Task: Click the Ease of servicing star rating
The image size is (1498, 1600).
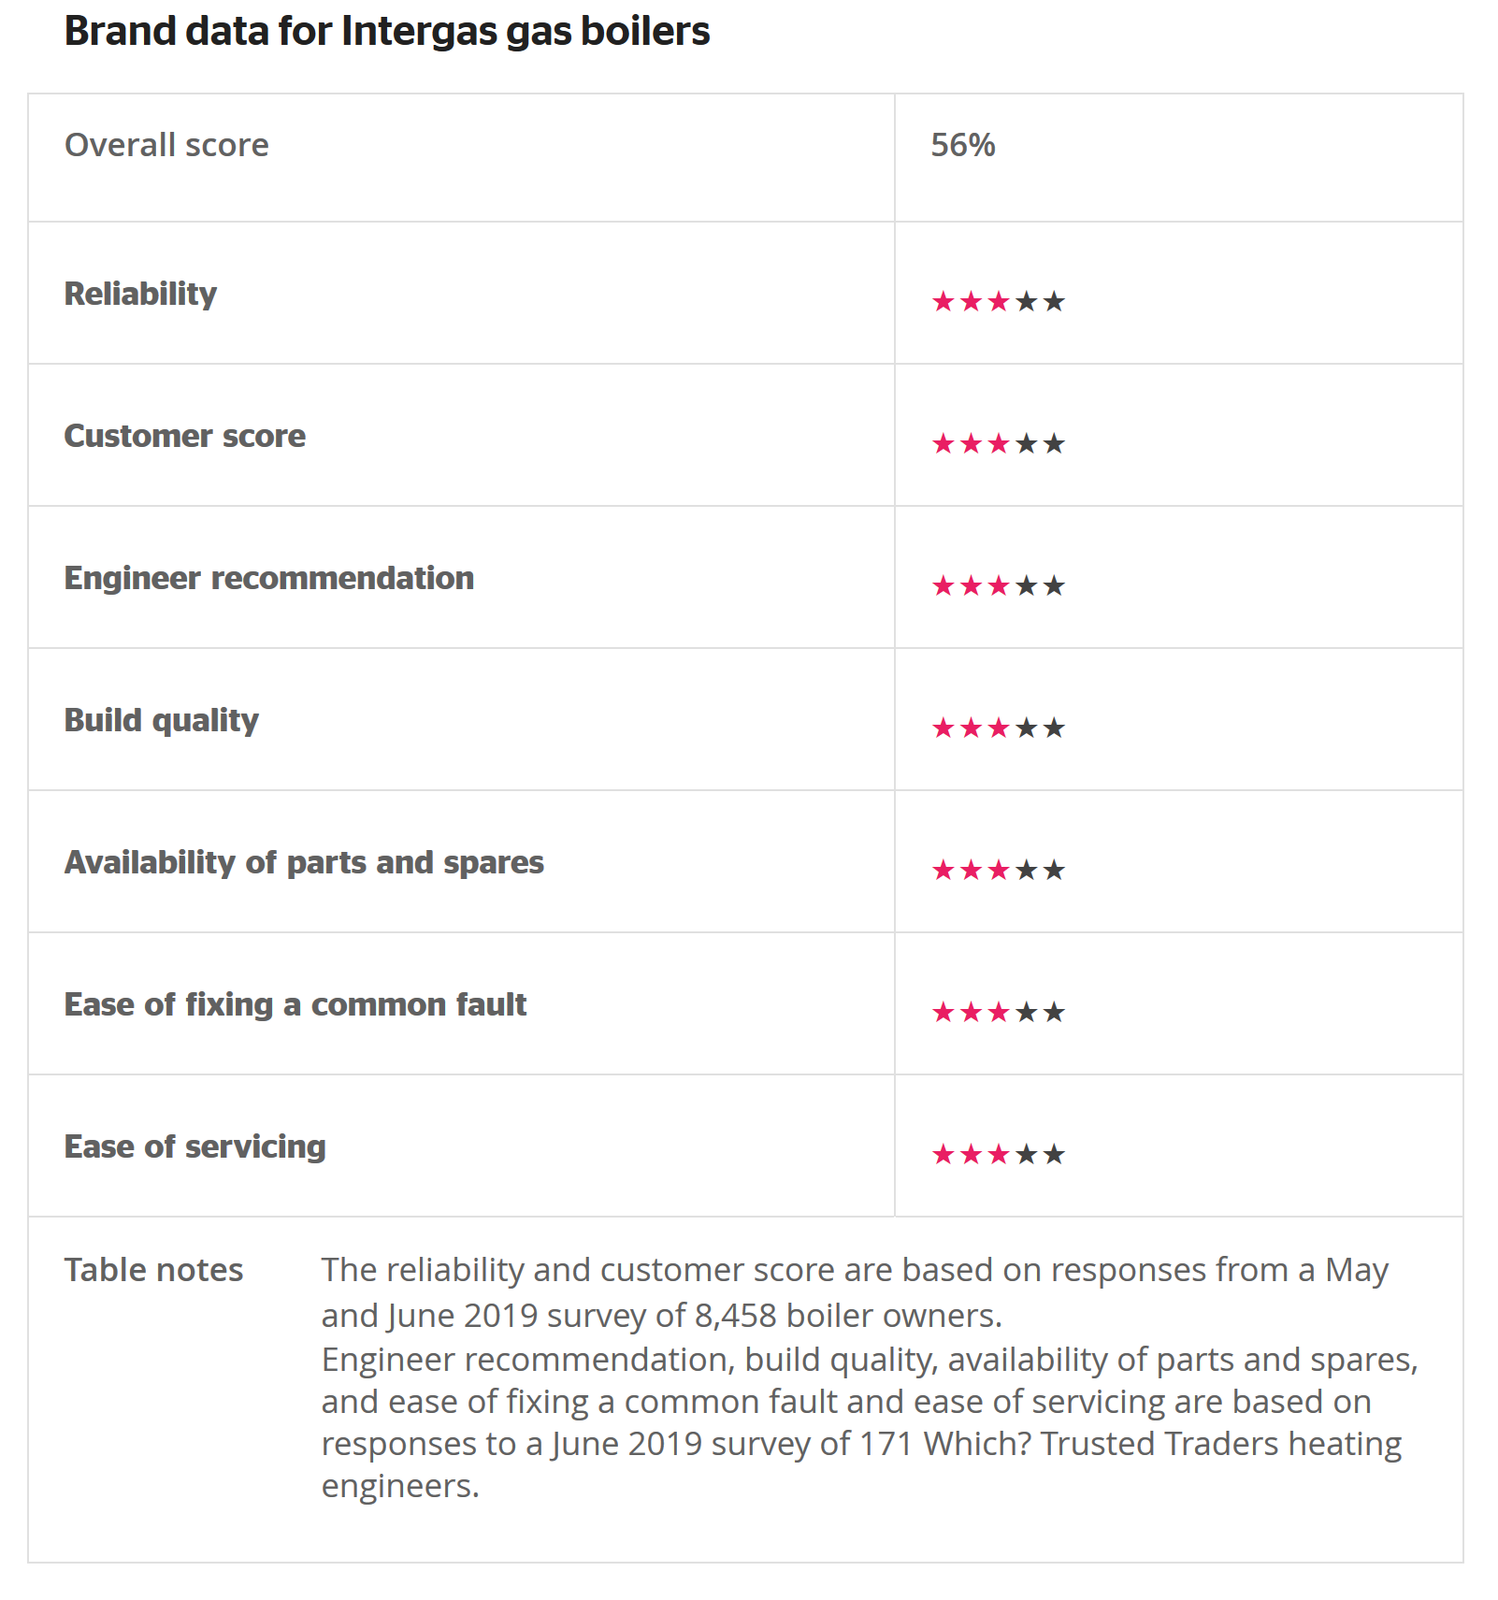Action: pyautogui.click(x=997, y=1154)
